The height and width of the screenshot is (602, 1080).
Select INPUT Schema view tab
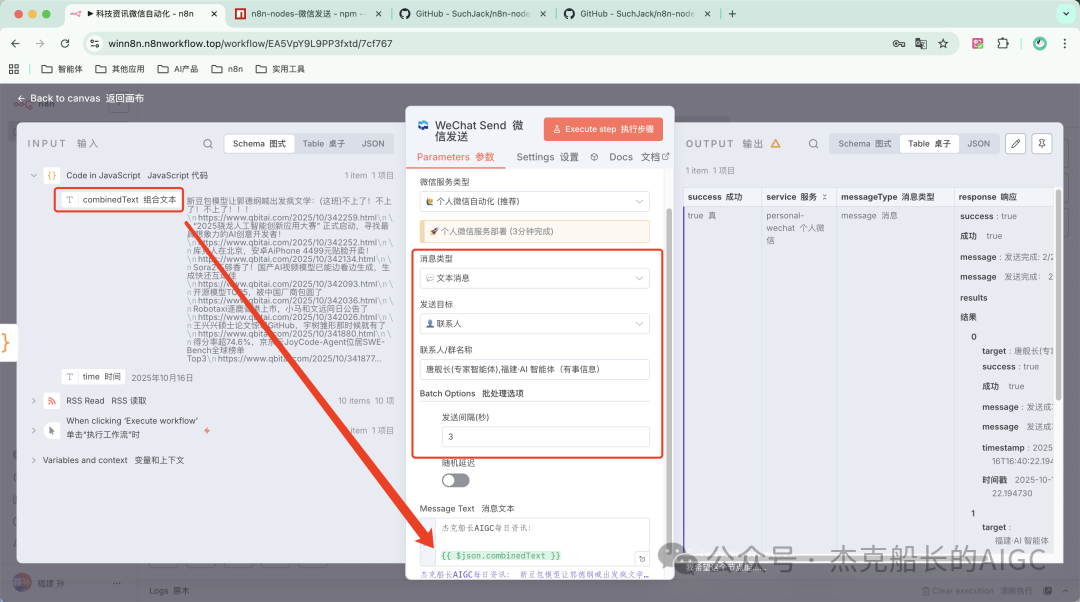pyautogui.click(x=259, y=143)
